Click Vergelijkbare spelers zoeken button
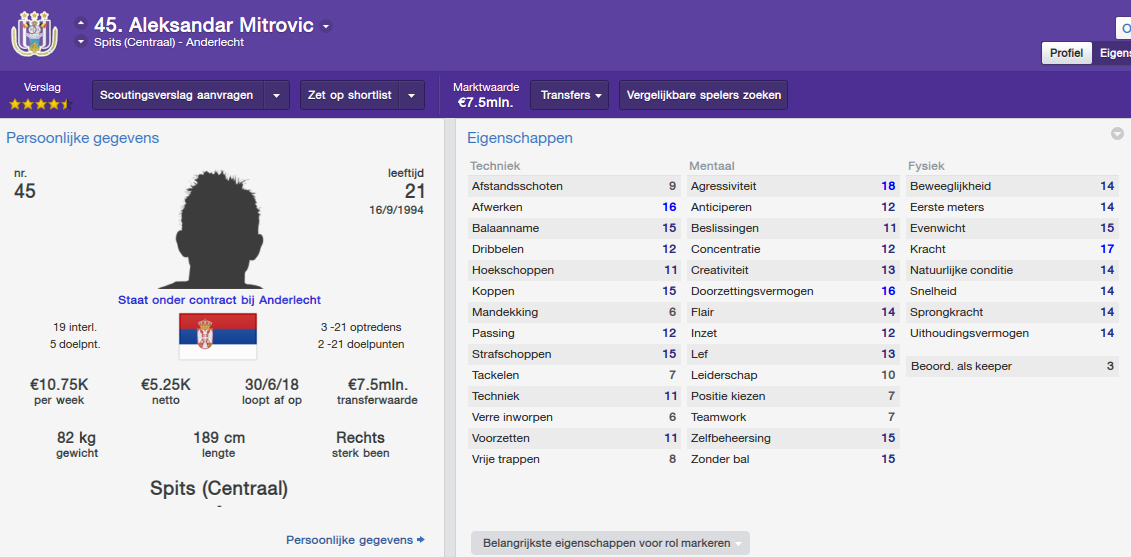Image resolution: width=1131 pixels, height=557 pixels. tap(703, 96)
